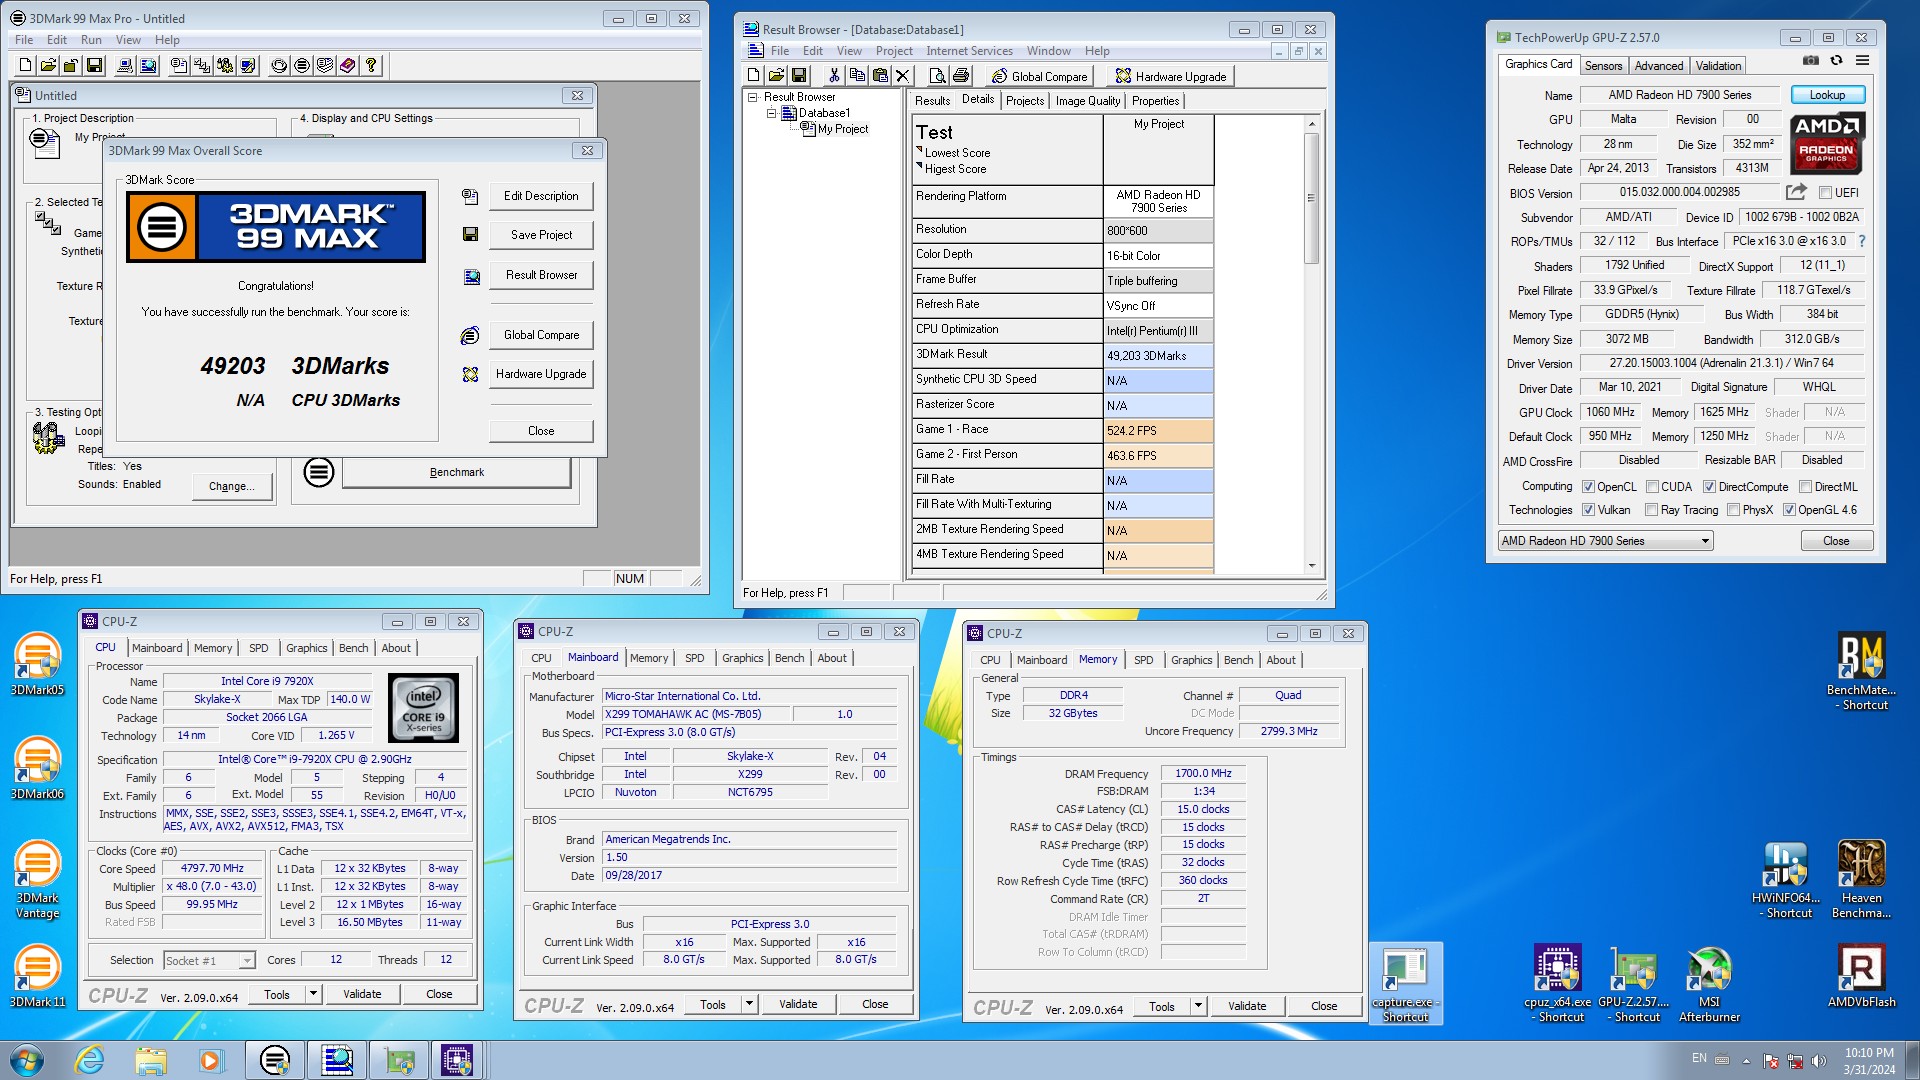Click the Paste clipboard icon in Result Browser
The height and width of the screenshot is (1080, 1920).
click(880, 76)
